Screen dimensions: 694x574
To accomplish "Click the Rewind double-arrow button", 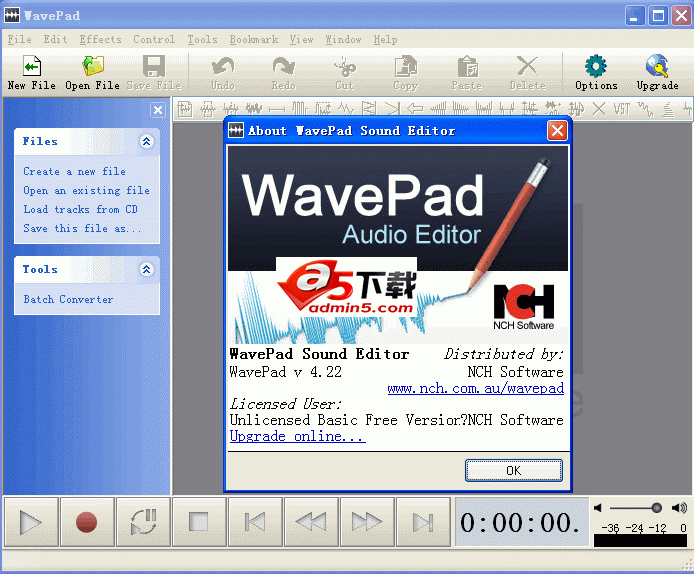I will point(311,522).
